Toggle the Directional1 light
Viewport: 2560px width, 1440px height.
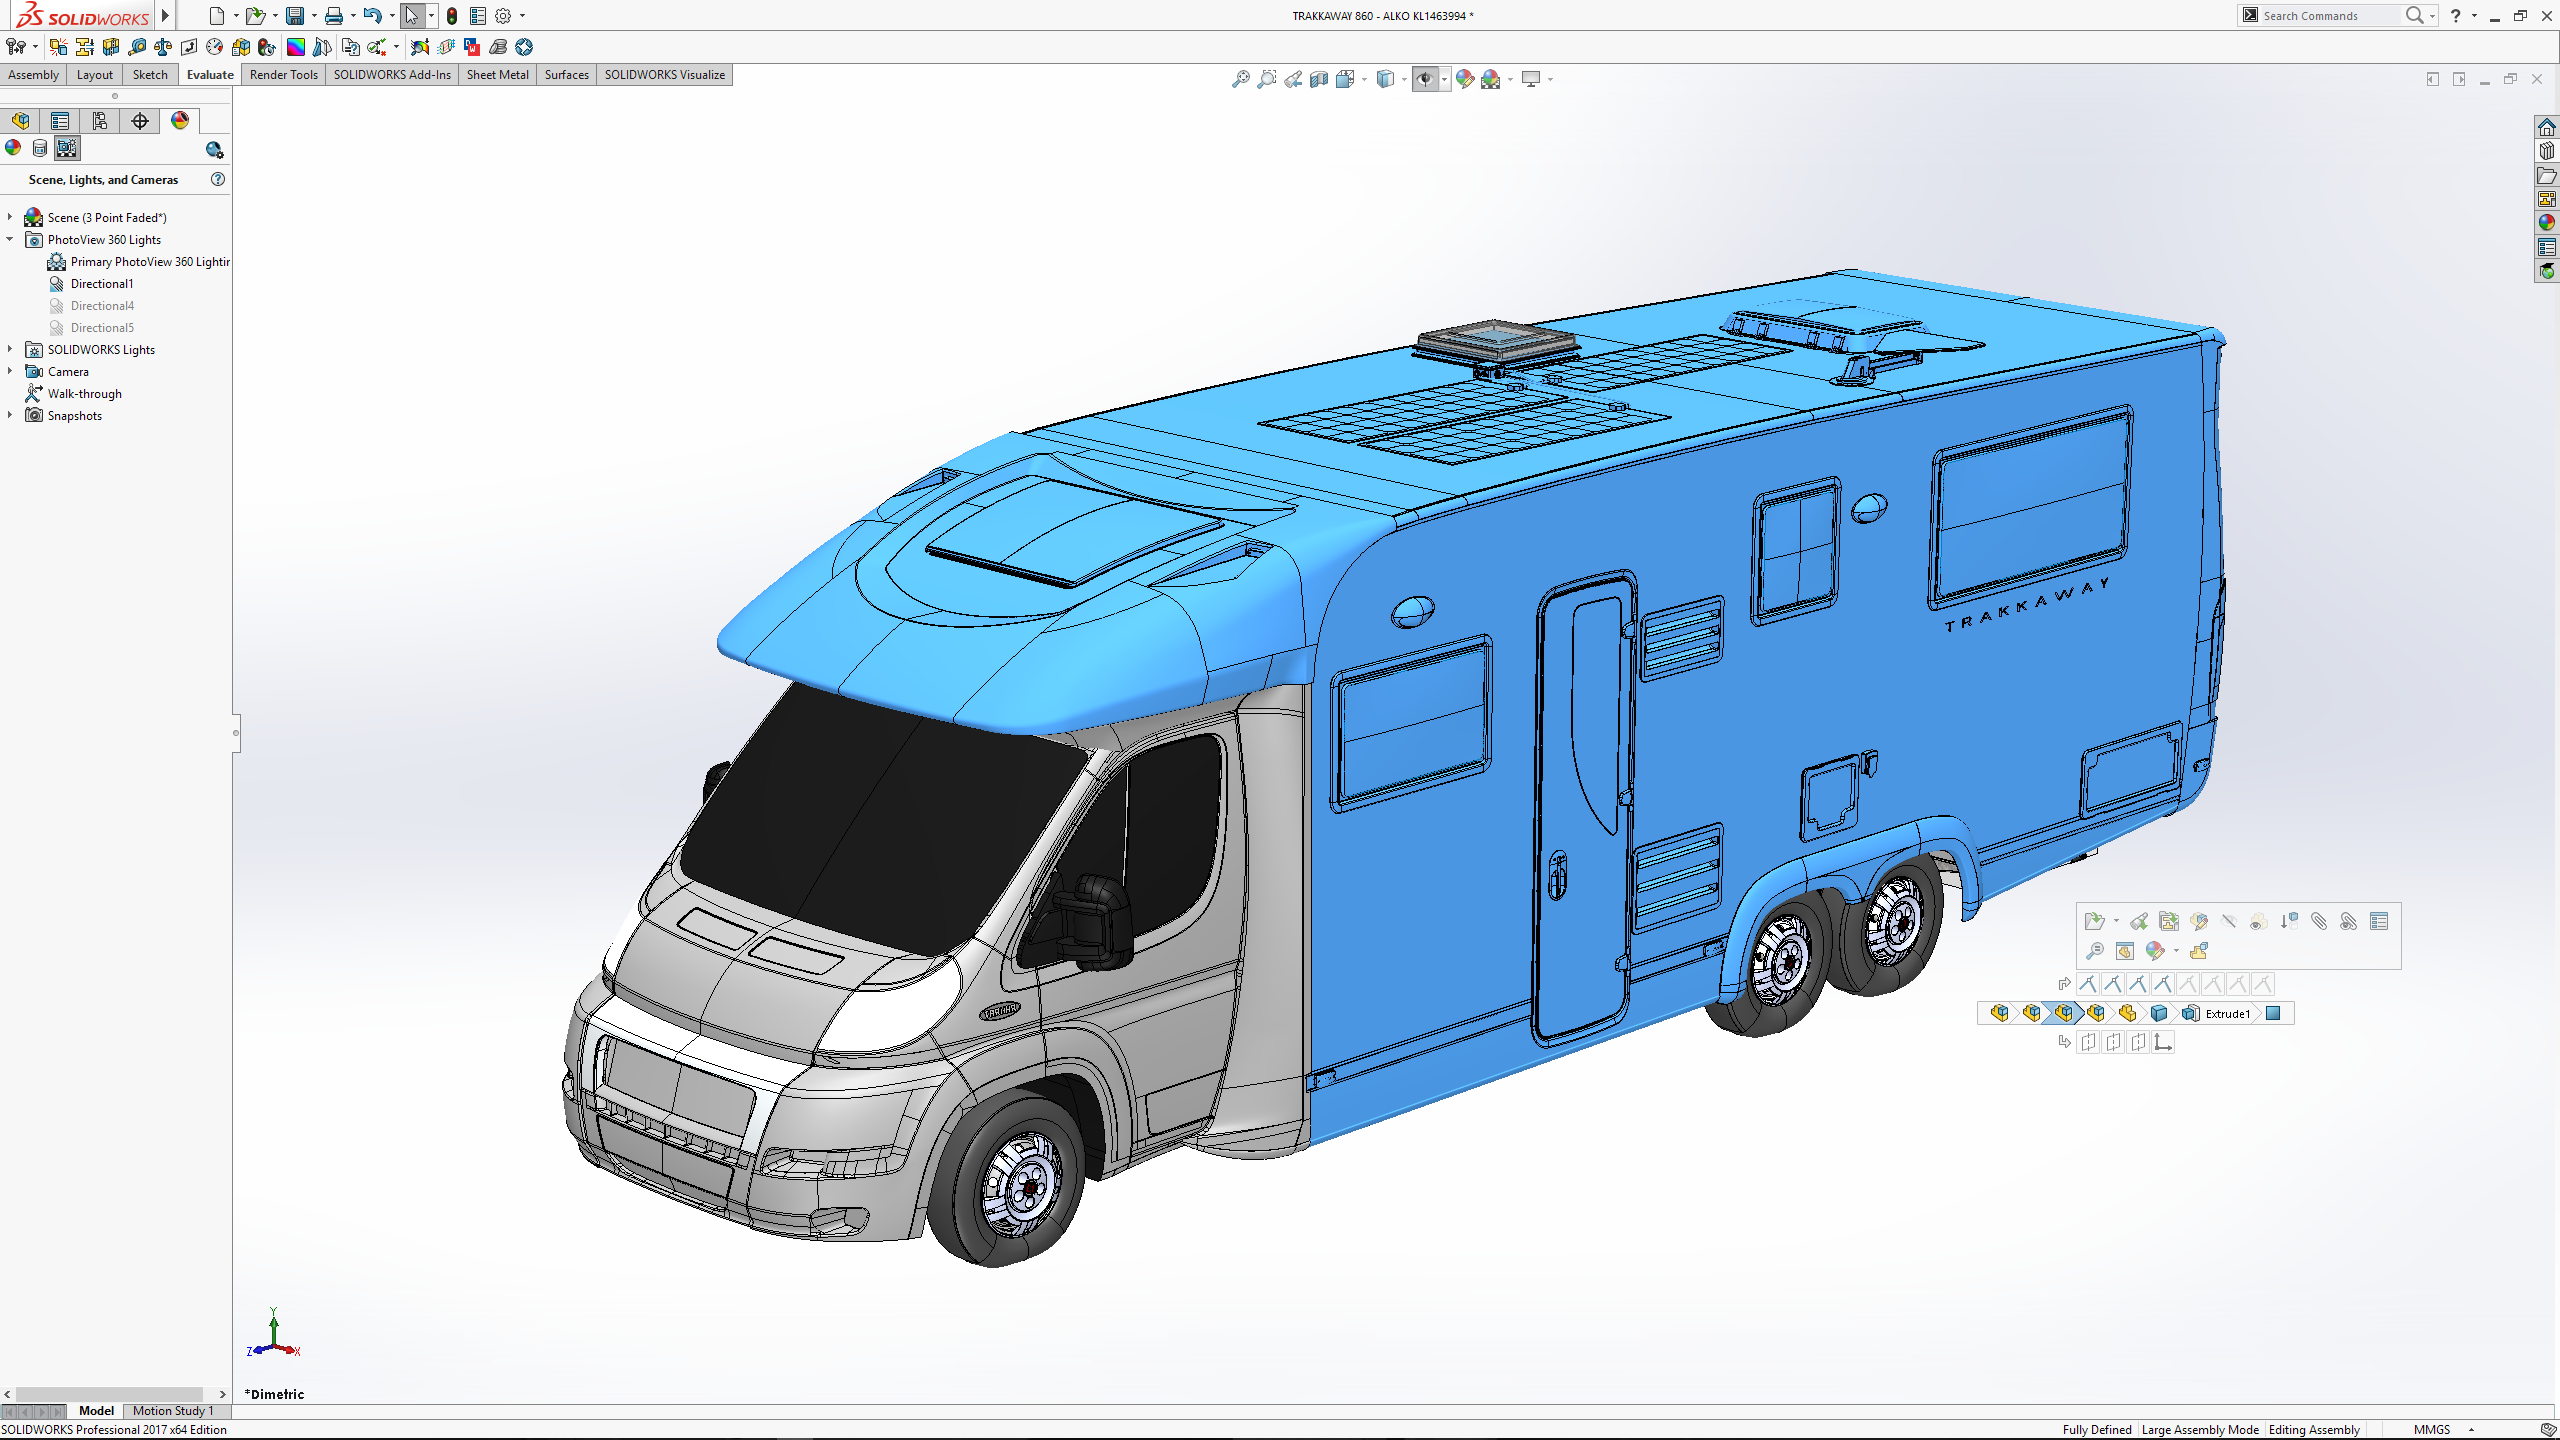click(x=101, y=284)
